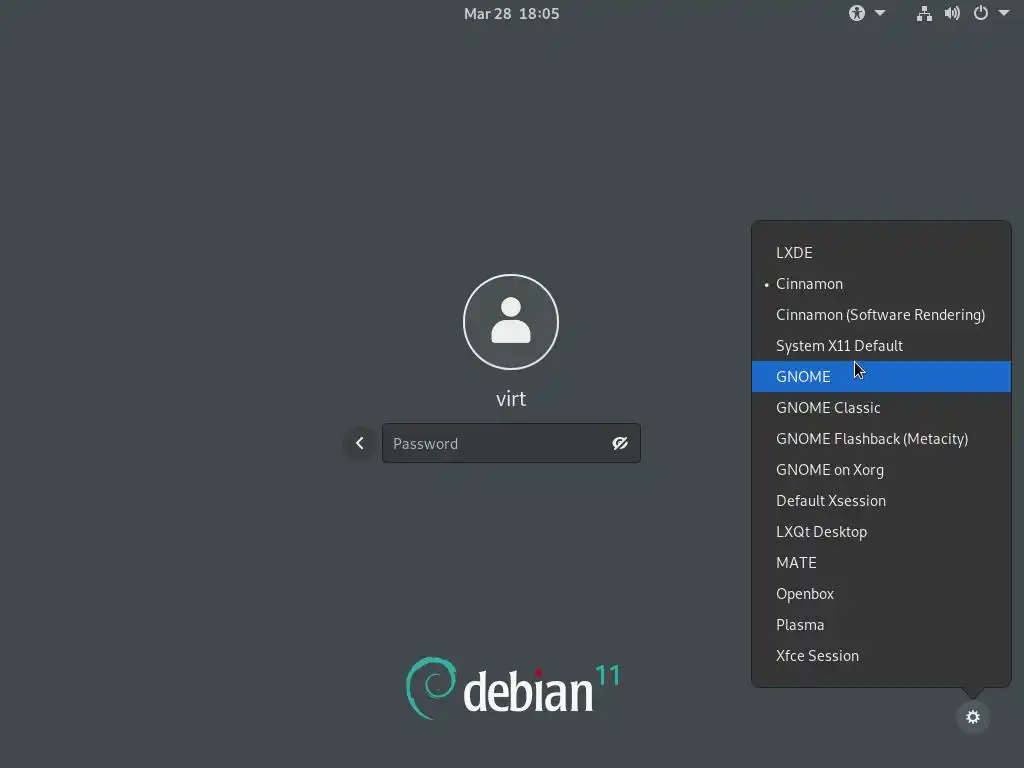Viewport: 1024px width, 768px height.
Task: Choose the Openbox session
Action: coord(881,594)
